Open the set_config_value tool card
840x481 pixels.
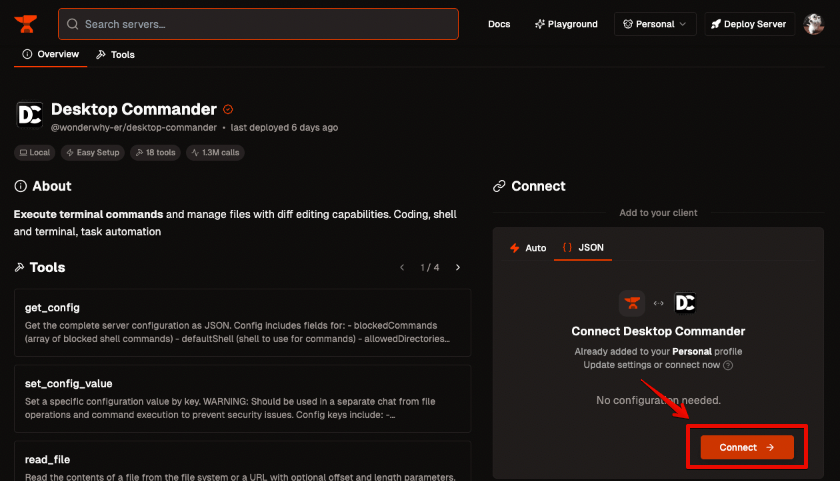[x=243, y=399]
